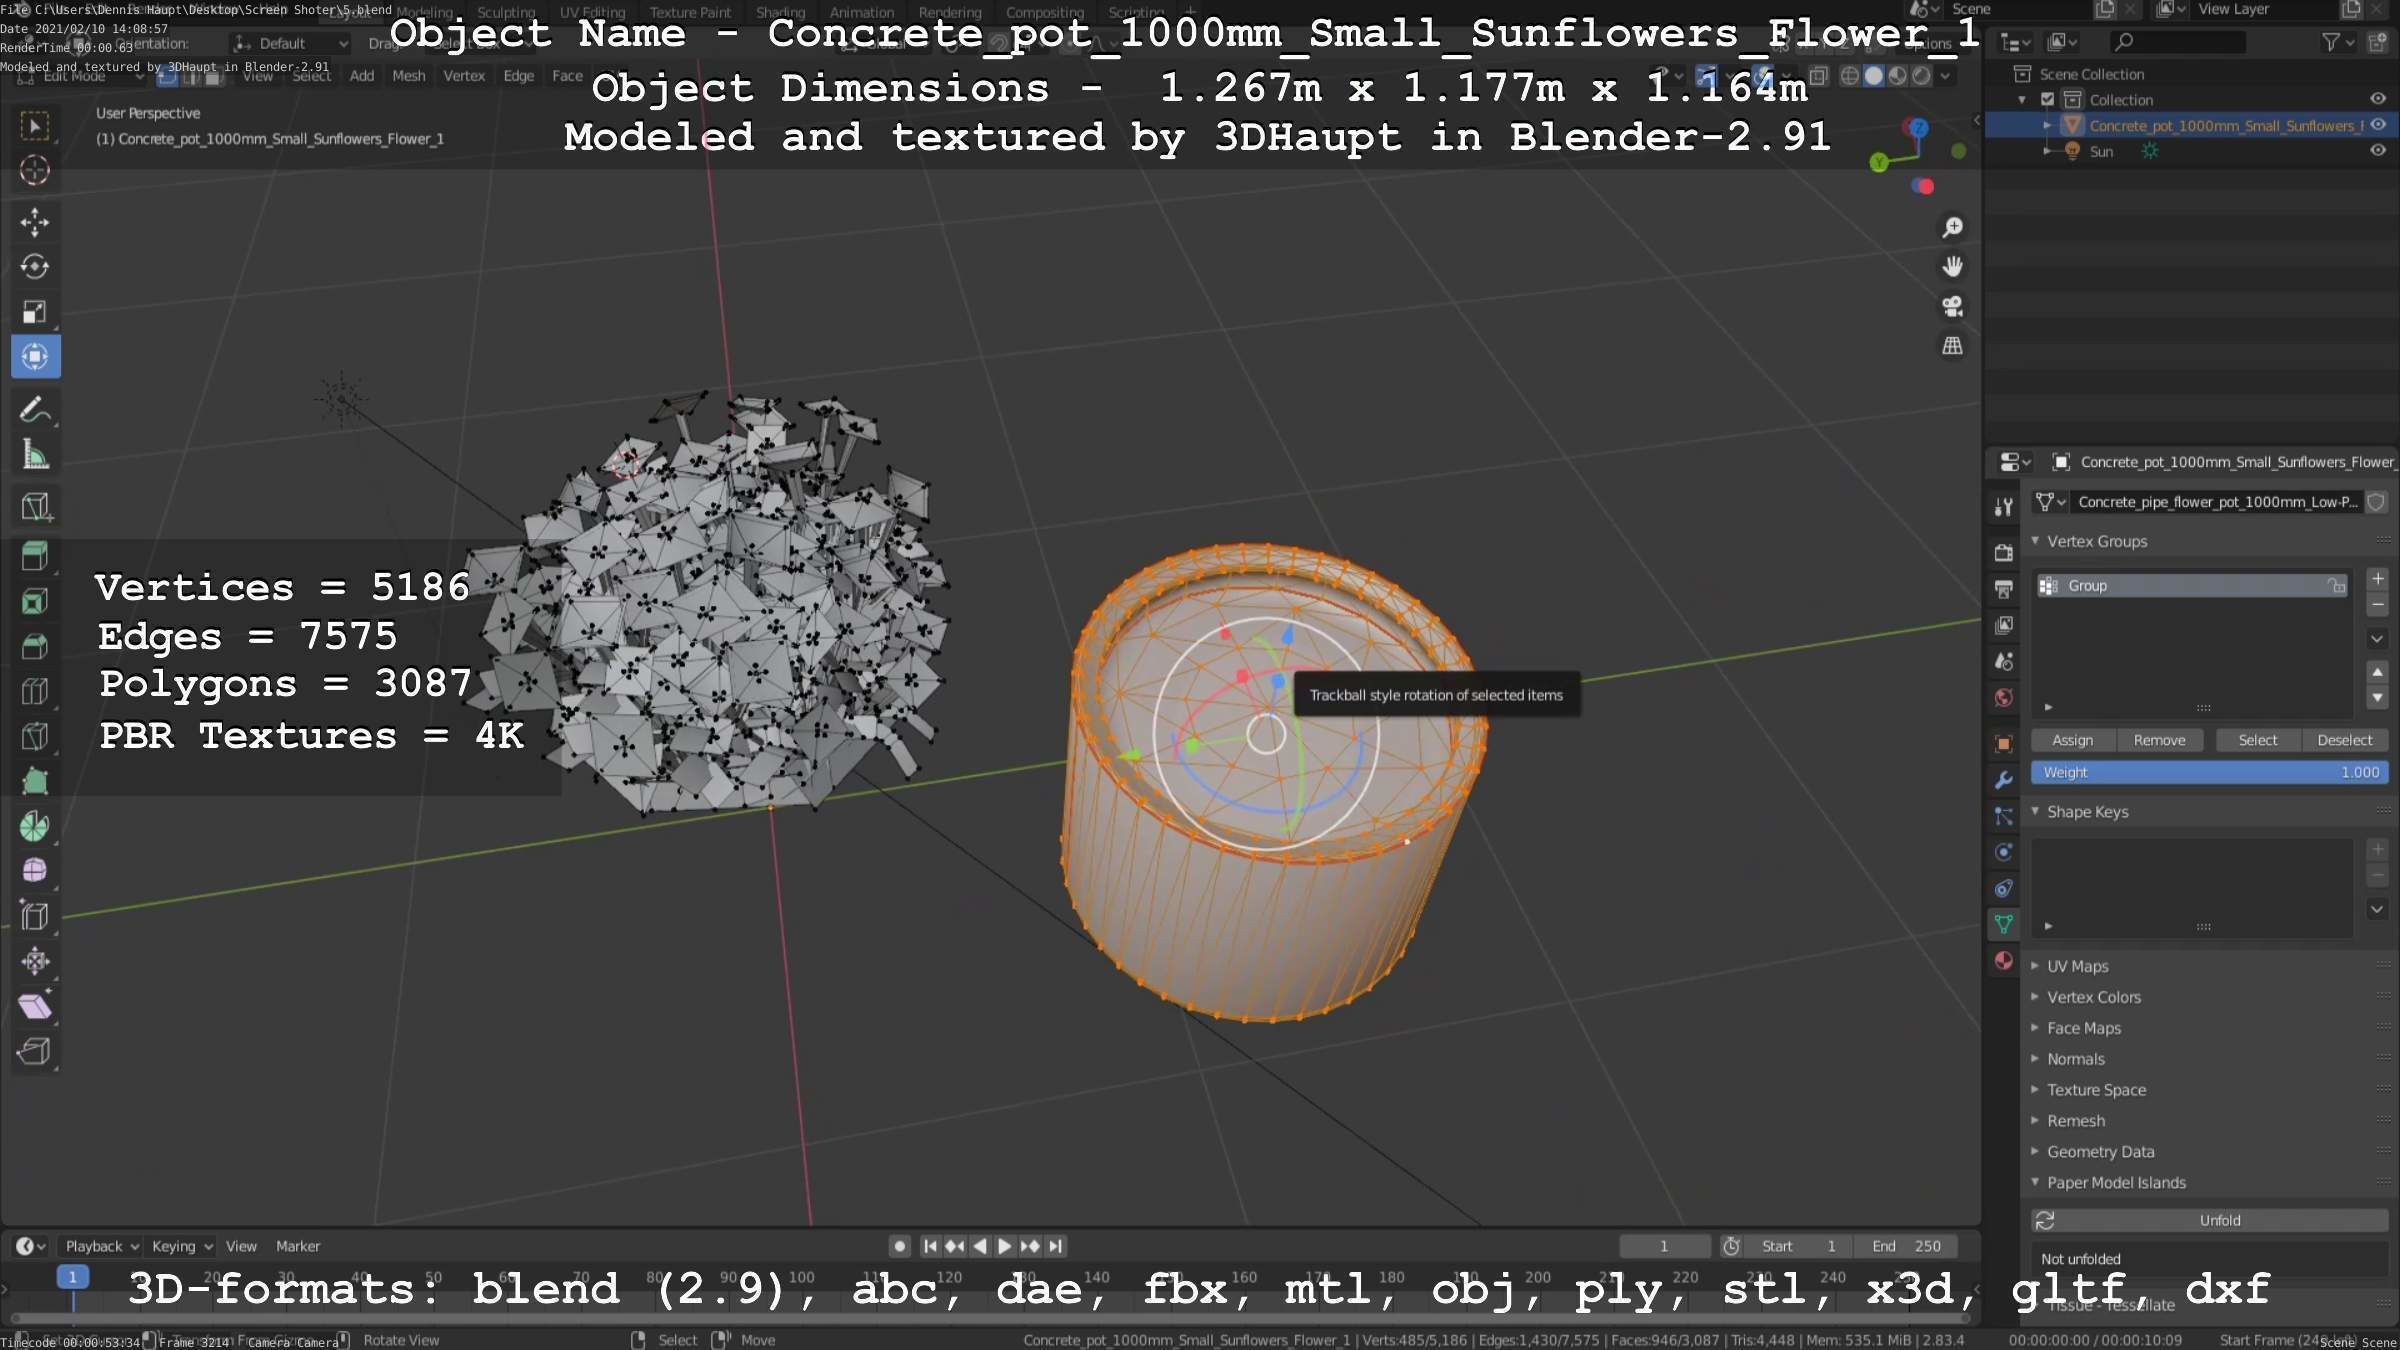This screenshot has height=1350, width=2400.
Task: Pick the Rip Region tool
Action: [x=35, y=1051]
